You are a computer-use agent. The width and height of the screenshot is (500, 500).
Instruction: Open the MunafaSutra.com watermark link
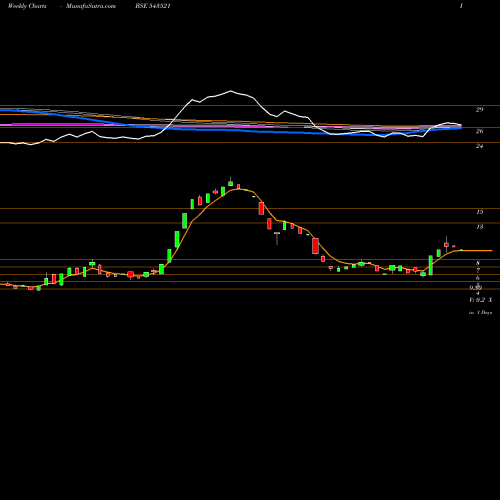coord(91,6)
